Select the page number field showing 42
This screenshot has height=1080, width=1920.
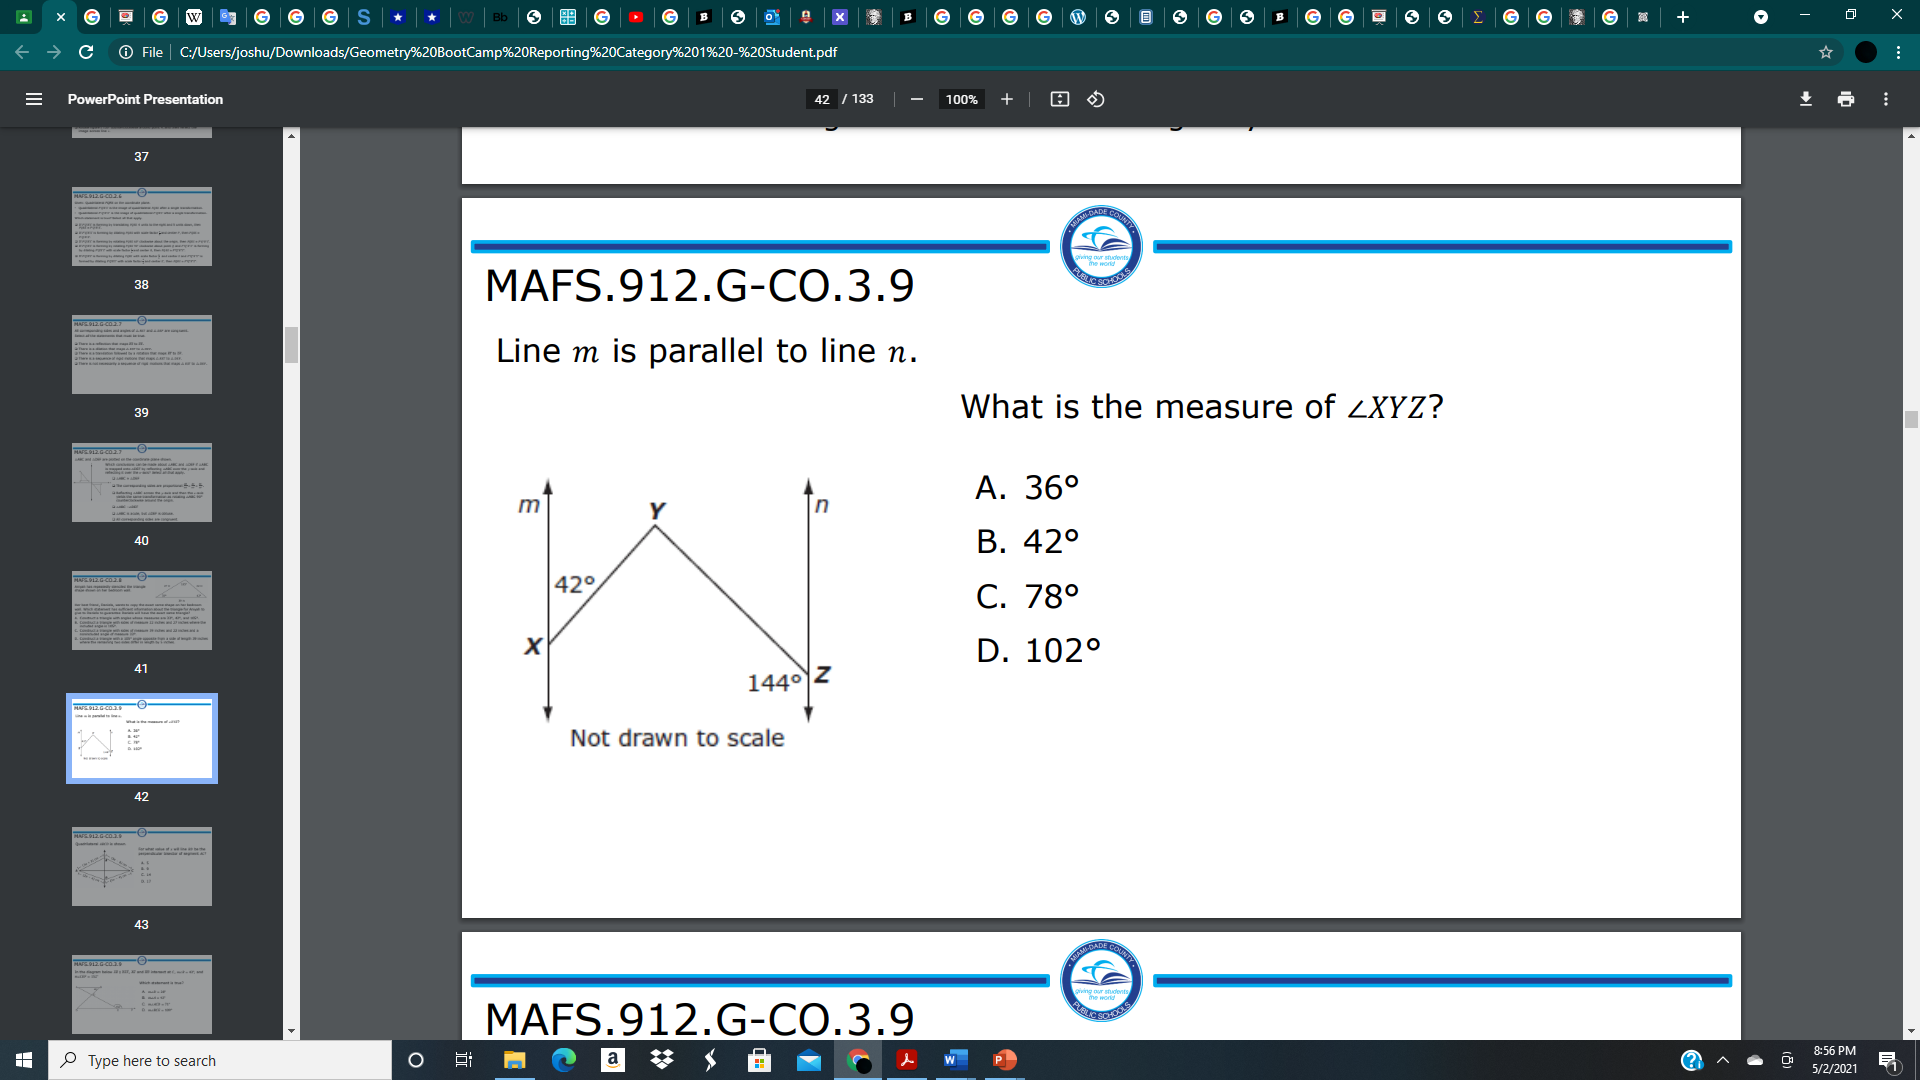pos(822,99)
